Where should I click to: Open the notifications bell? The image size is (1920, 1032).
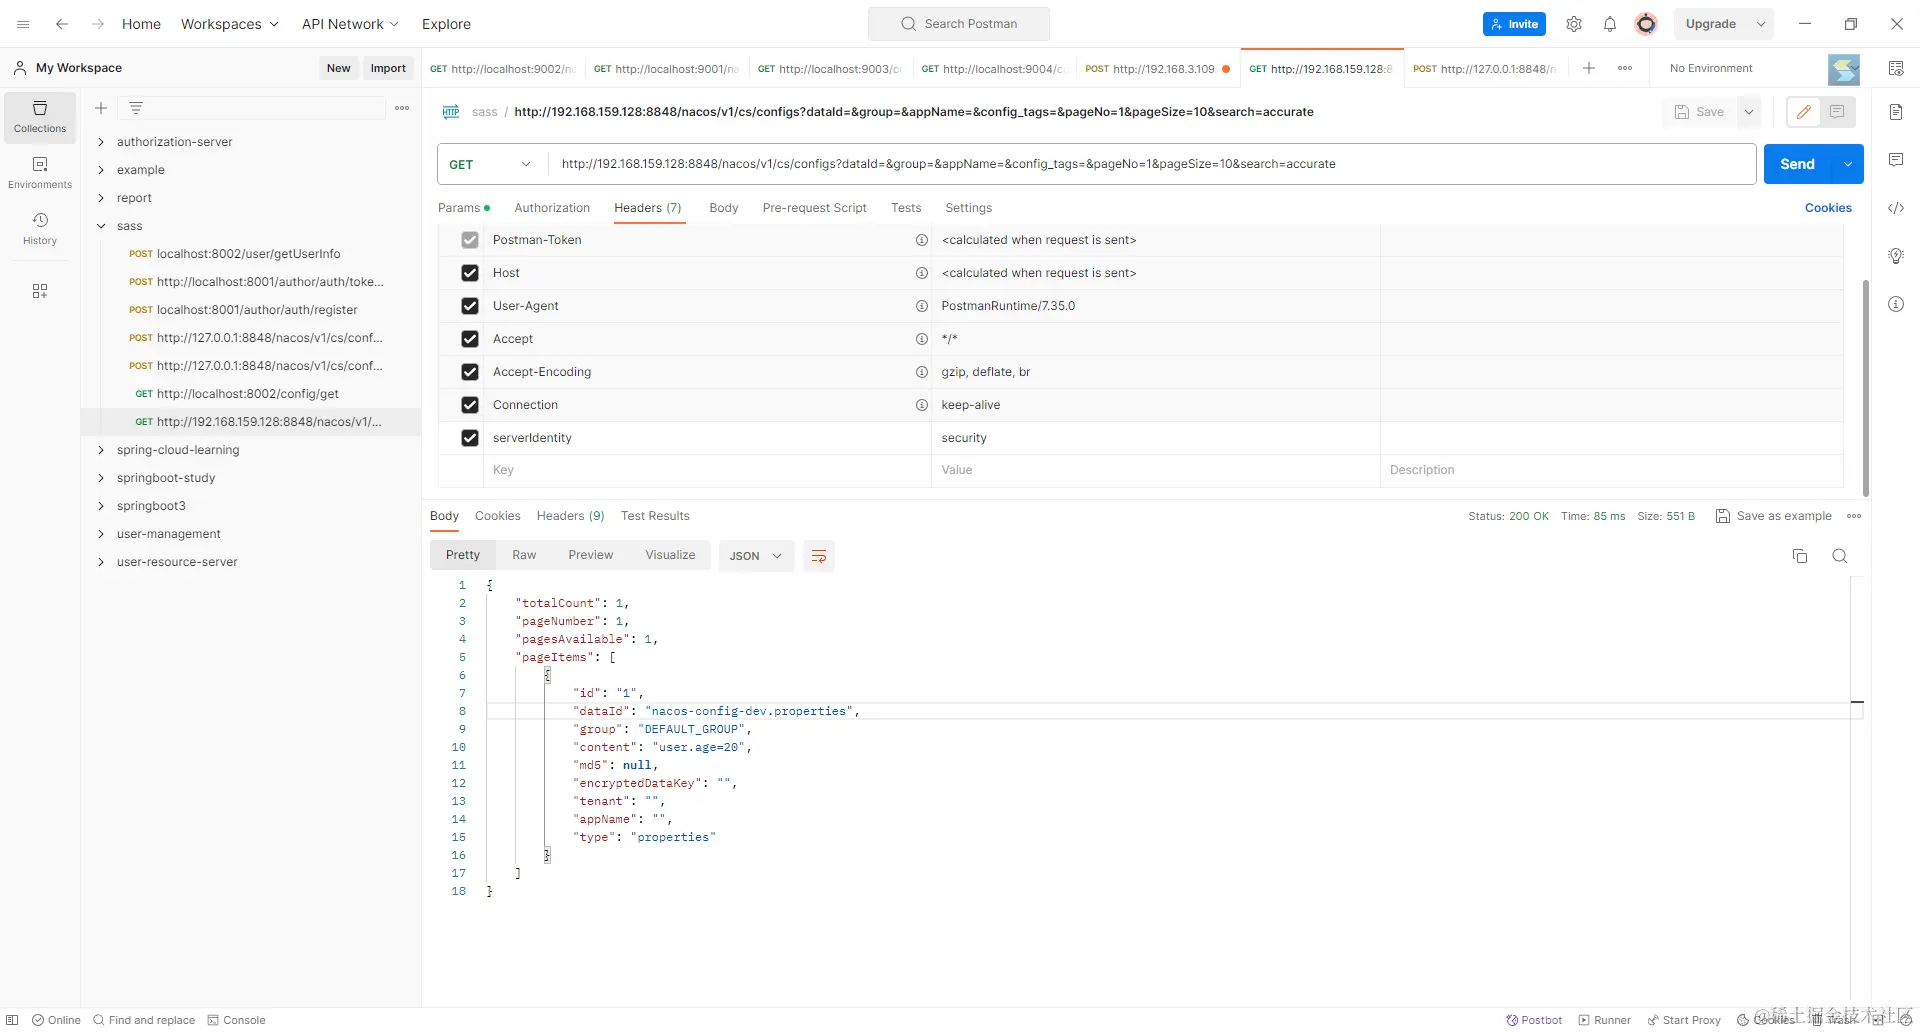coord(1610,24)
